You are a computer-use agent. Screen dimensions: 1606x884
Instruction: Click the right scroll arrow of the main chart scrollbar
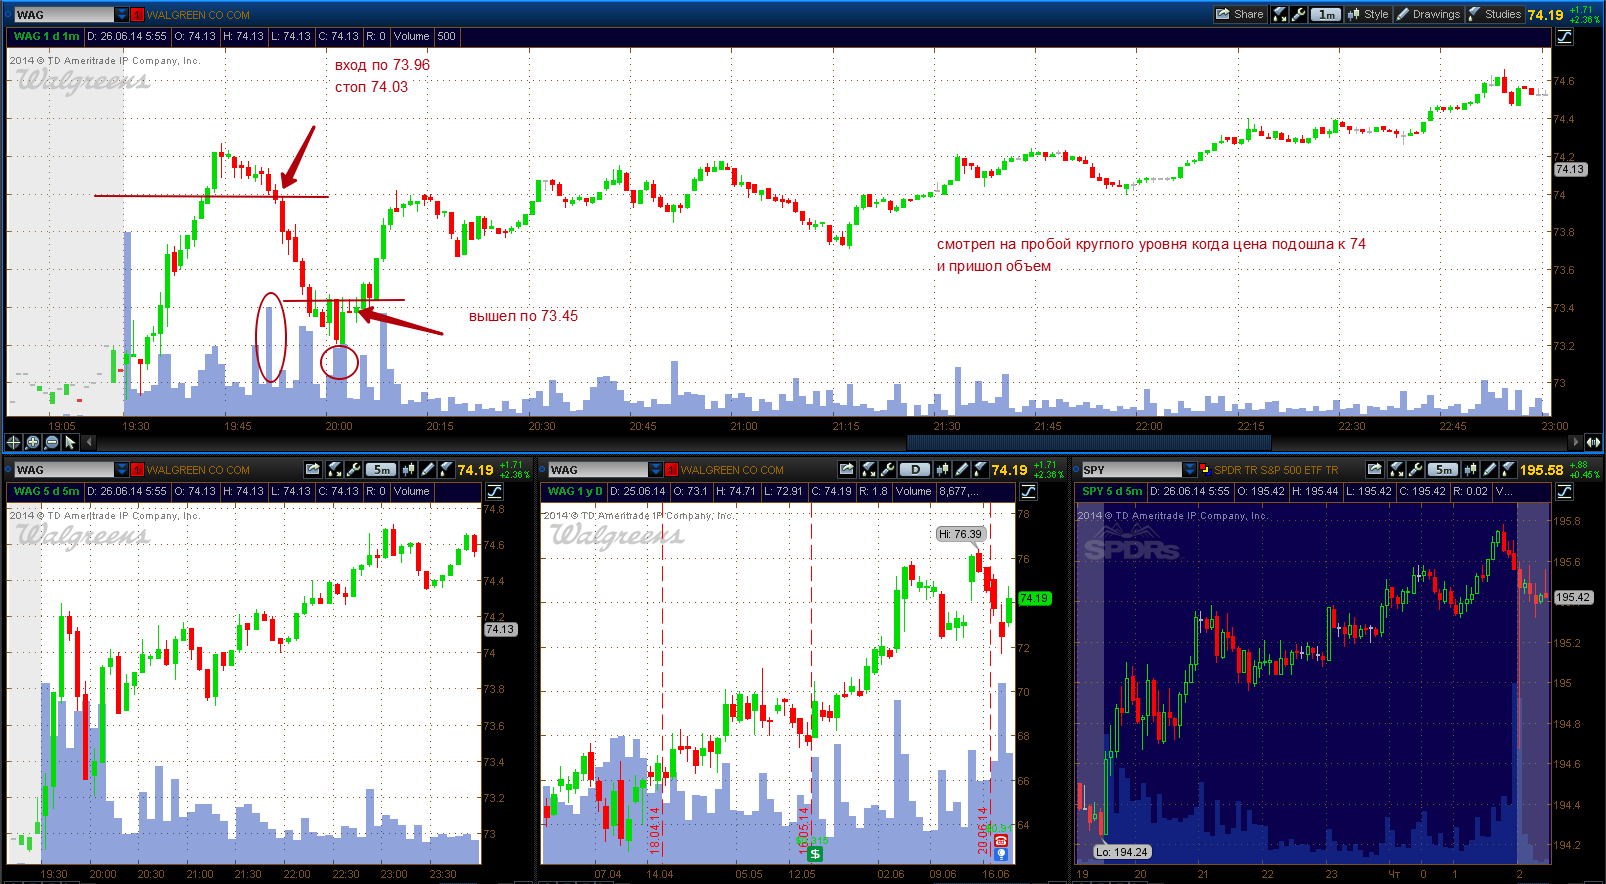[x=1576, y=442]
